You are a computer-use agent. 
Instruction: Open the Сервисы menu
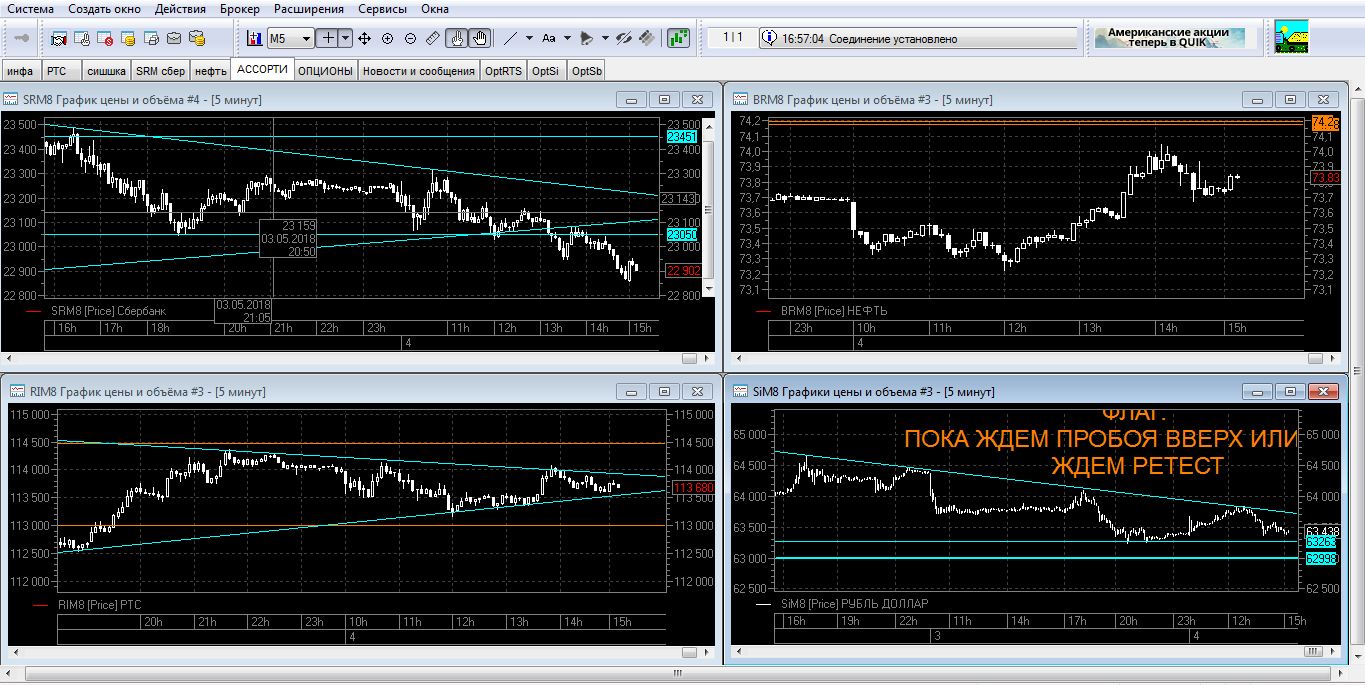click(x=383, y=9)
